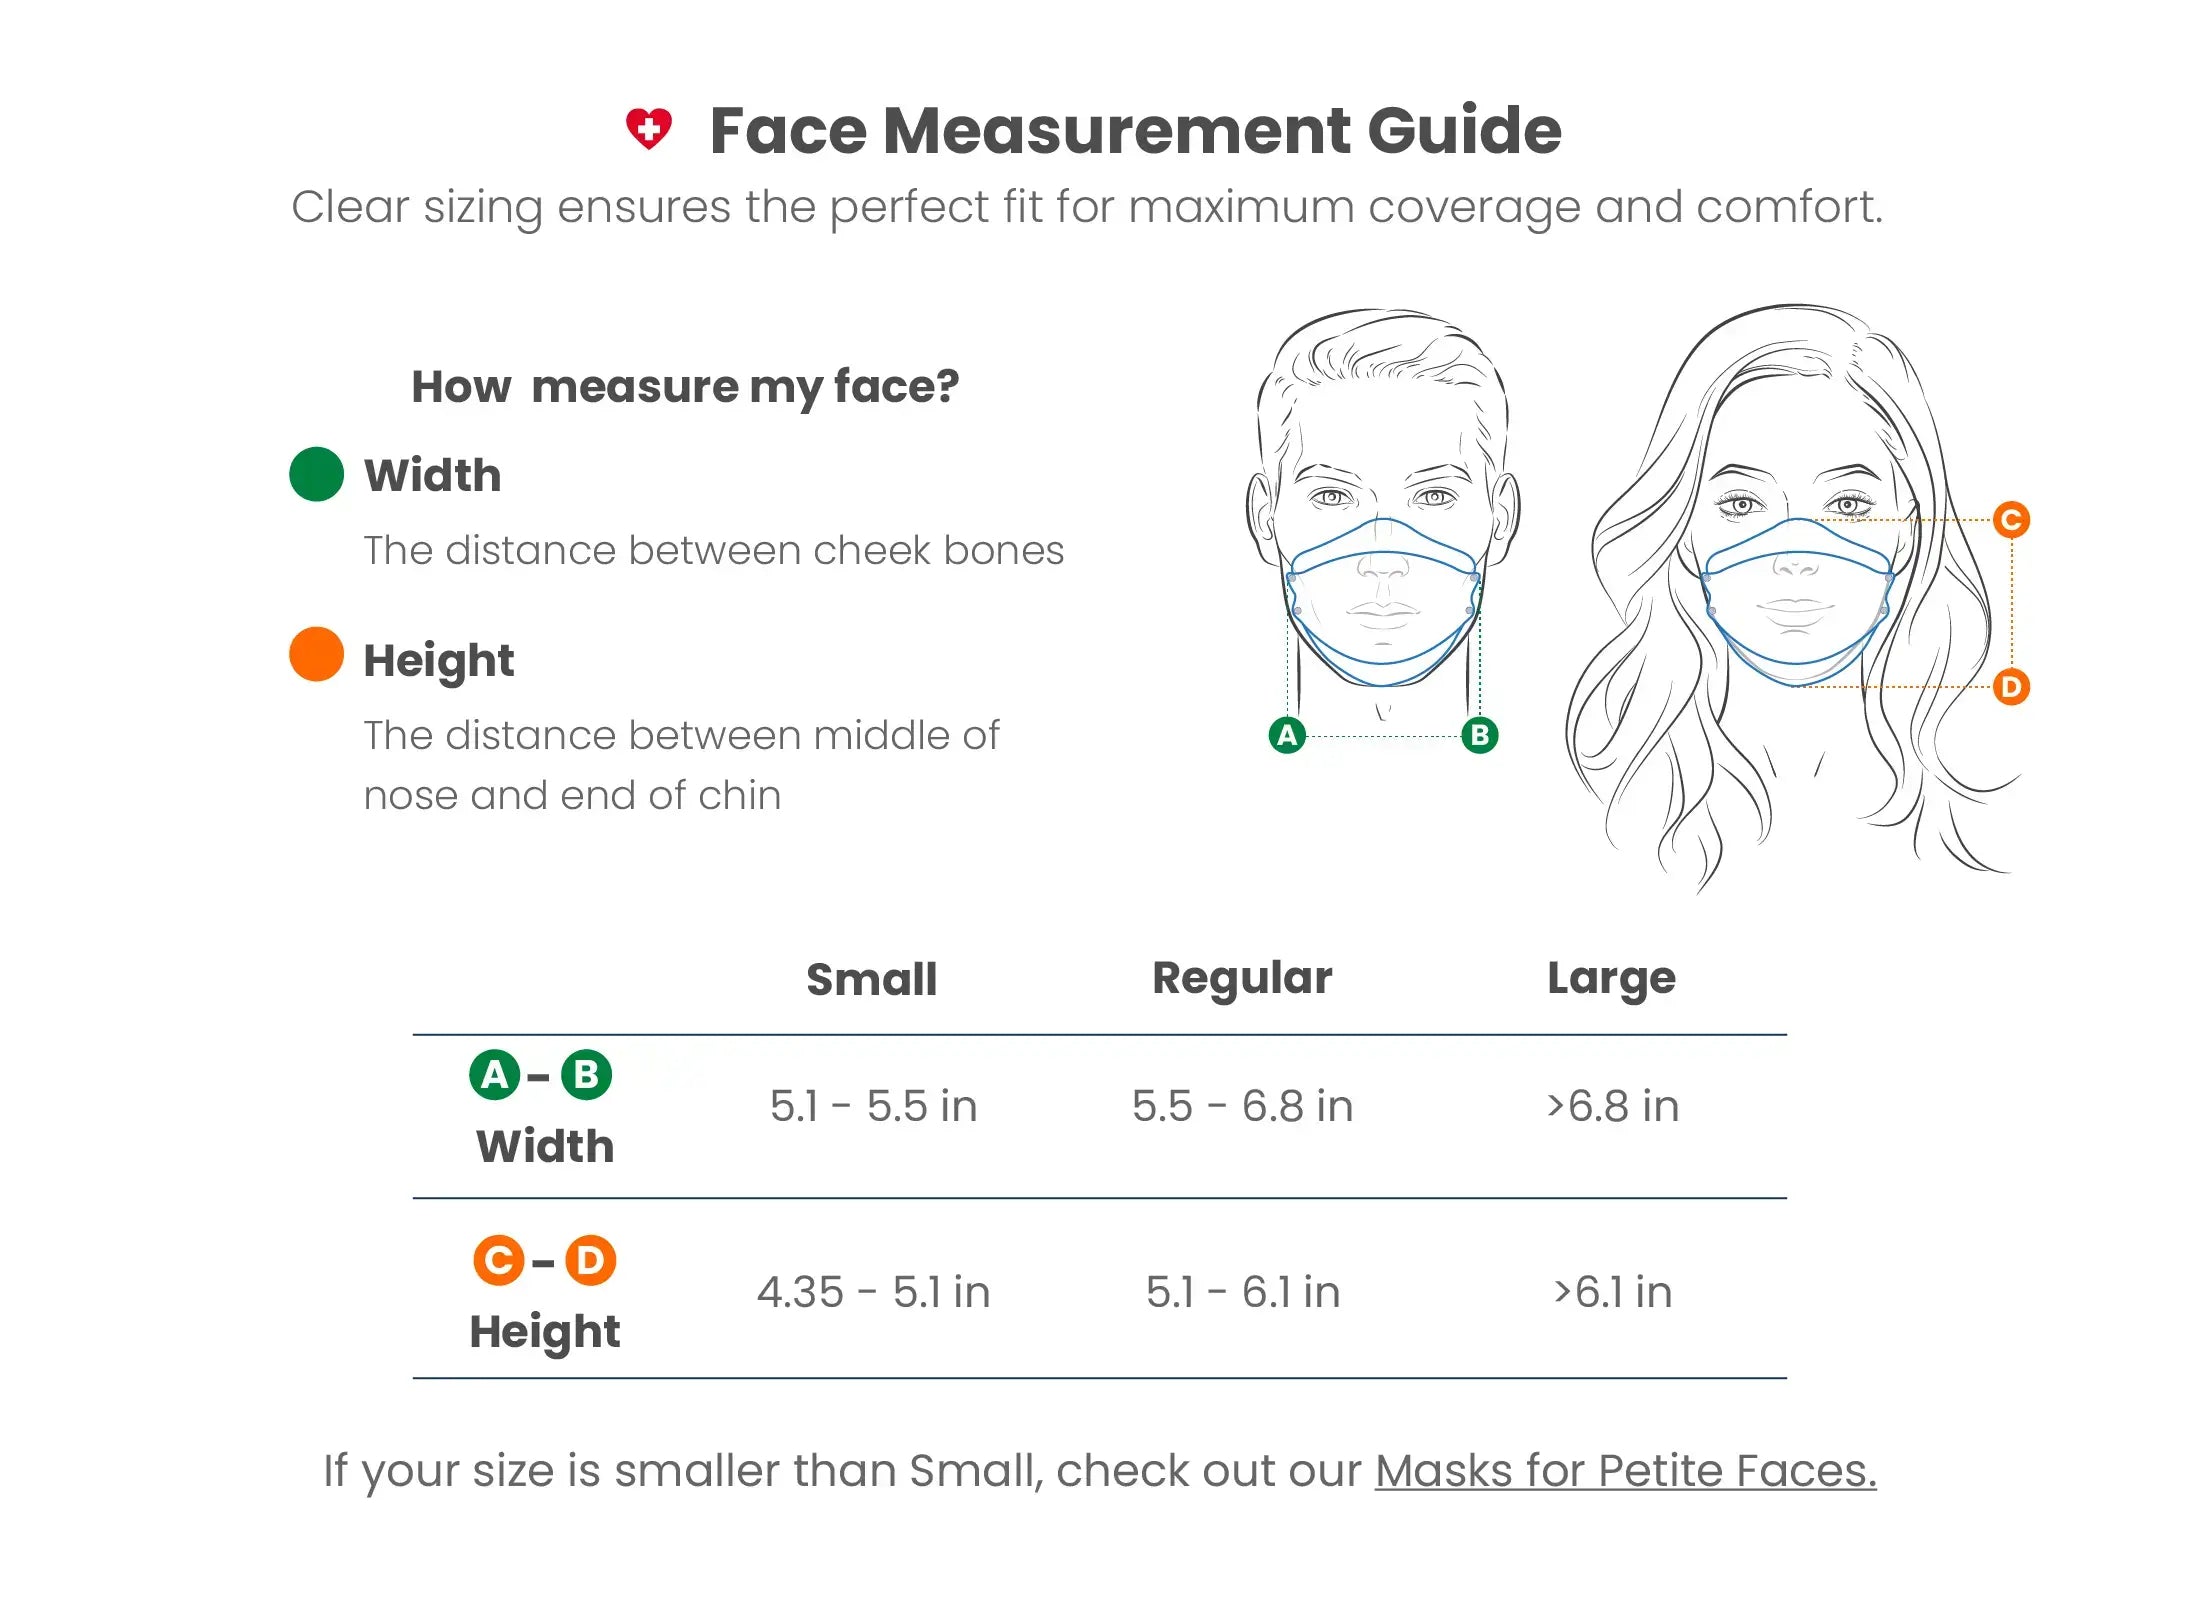
Task: Click the Small column header
Action: pyautogui.click(x=871, y=979)
